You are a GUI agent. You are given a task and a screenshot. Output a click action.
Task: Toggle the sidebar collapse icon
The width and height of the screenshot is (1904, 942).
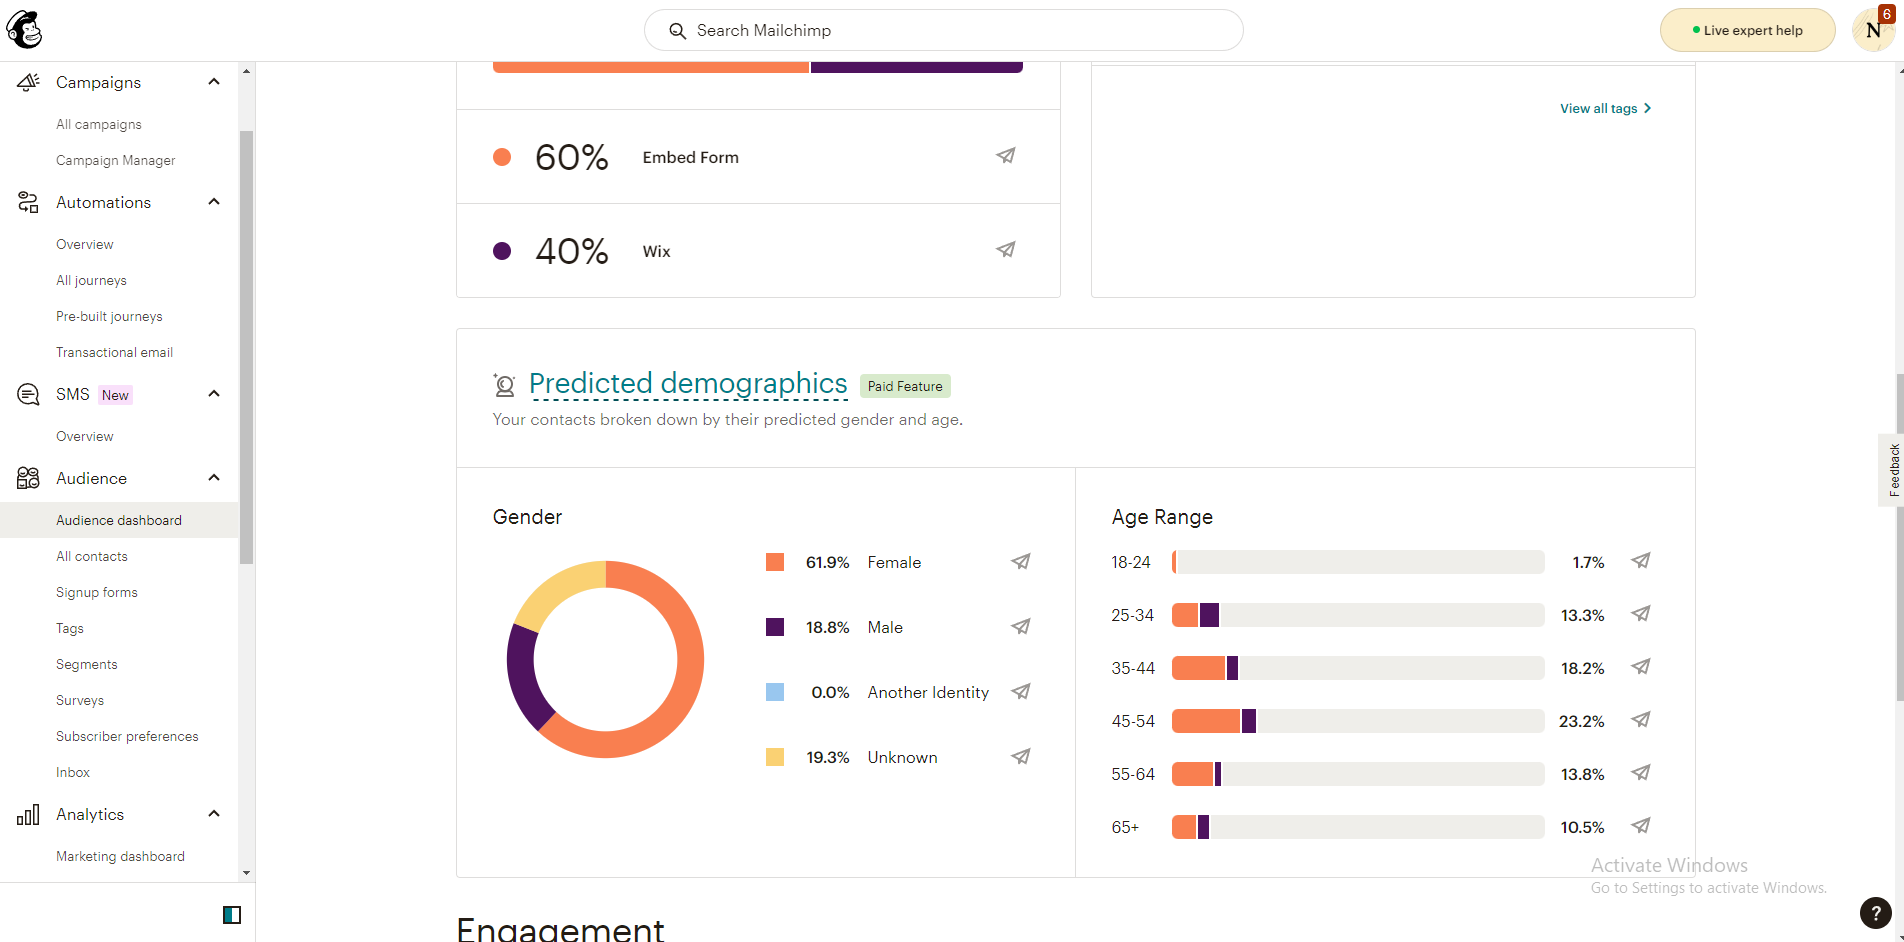232,914
